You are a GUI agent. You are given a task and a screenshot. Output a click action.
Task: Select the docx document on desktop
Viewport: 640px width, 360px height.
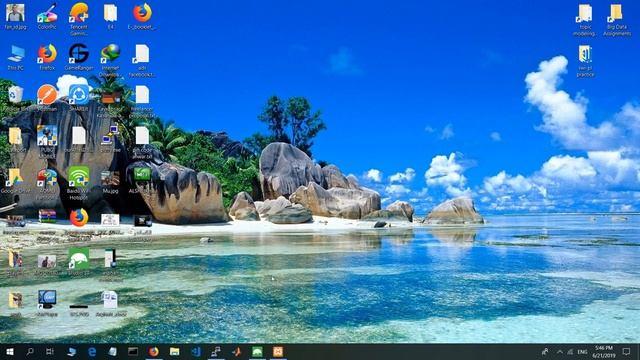[x=111, y=303]
